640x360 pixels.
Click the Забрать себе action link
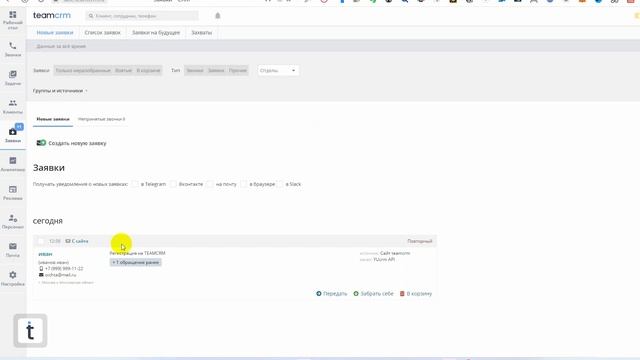pos(377,293)
